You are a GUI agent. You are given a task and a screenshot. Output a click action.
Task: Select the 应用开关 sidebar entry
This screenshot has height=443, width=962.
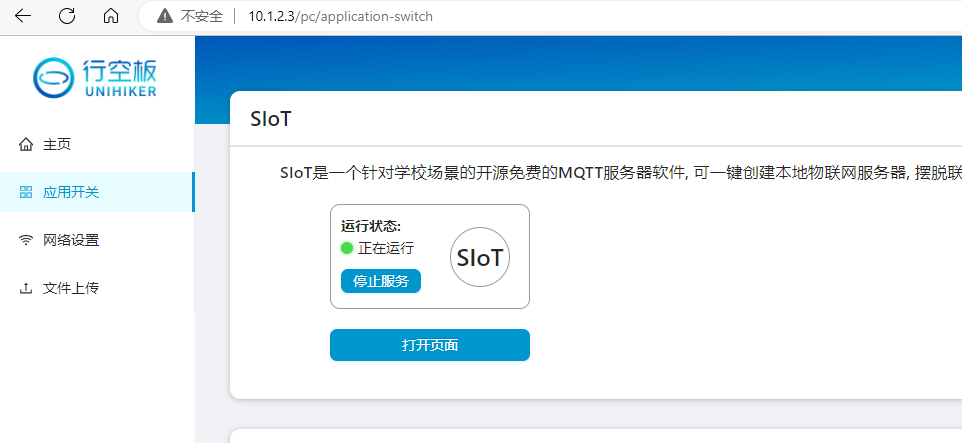(x=97, y=192)
